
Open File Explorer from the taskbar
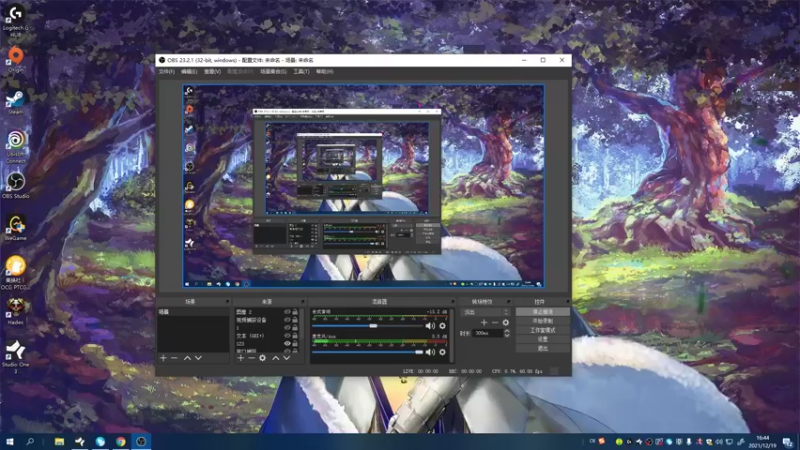[x=60, y=441]
